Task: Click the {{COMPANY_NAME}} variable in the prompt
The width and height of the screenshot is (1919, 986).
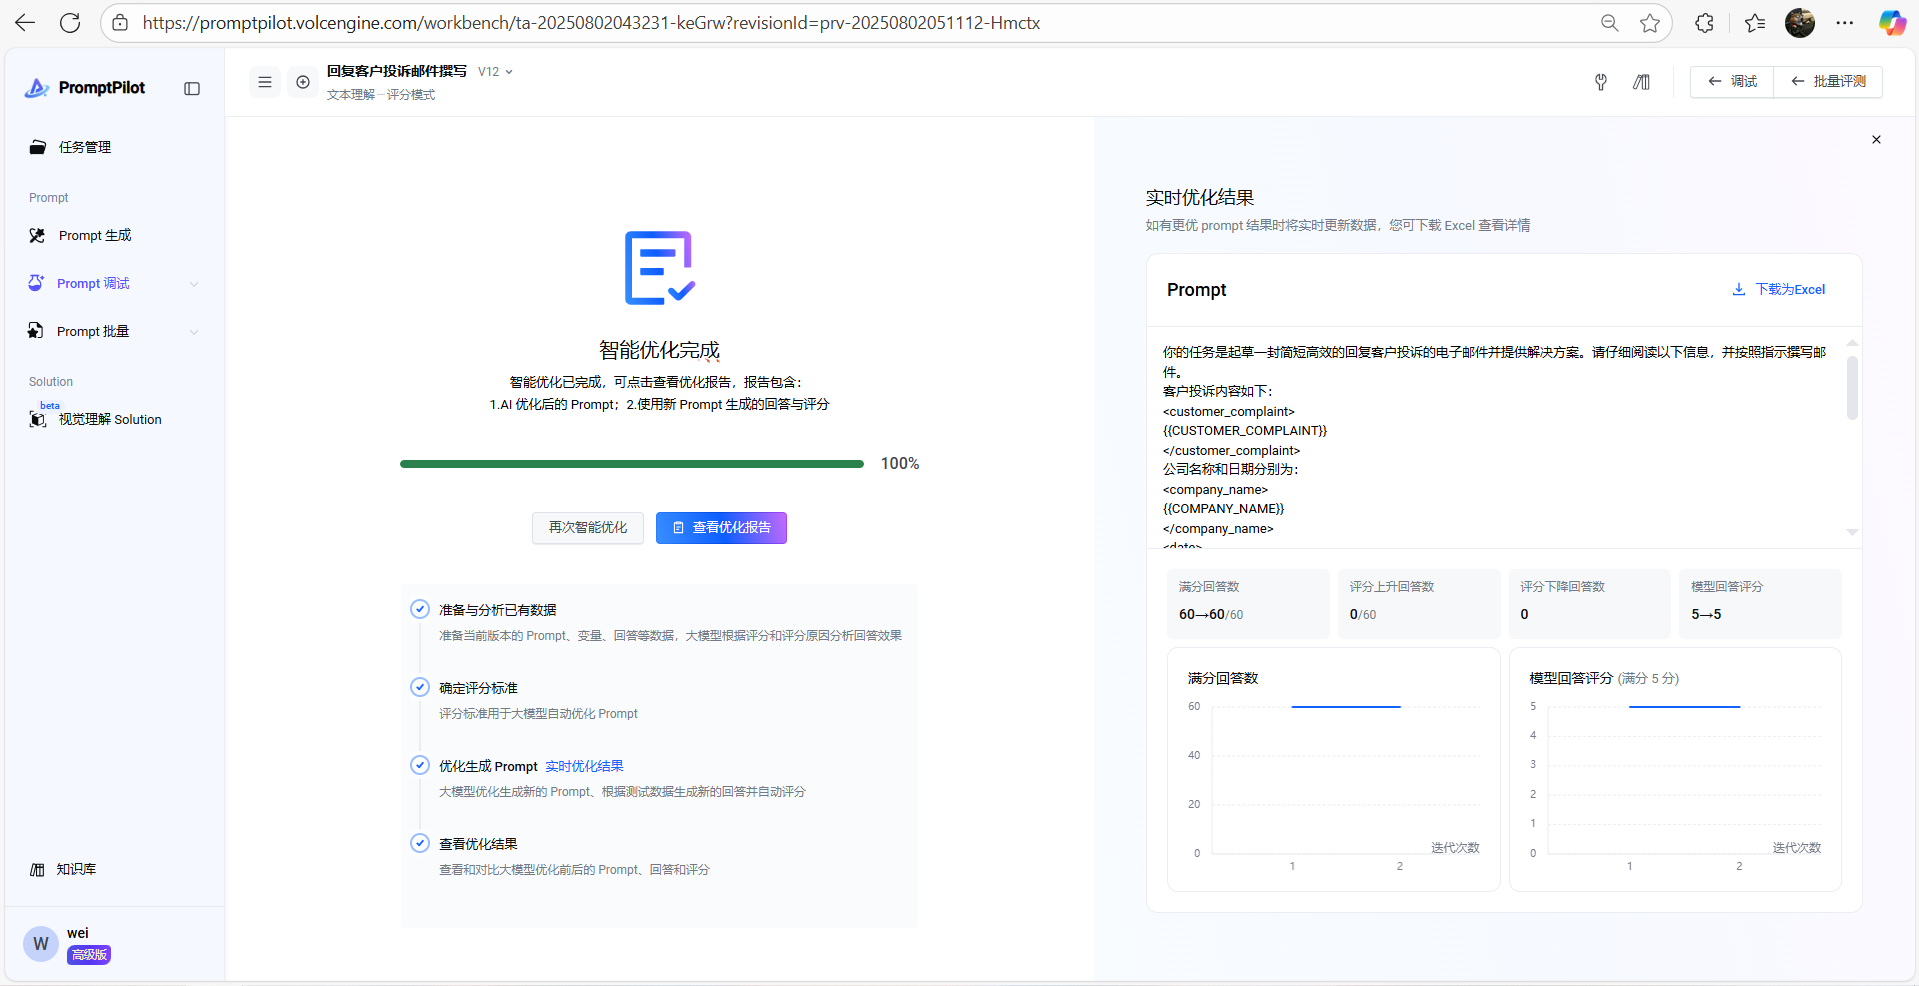Action: coord(1223,509)
